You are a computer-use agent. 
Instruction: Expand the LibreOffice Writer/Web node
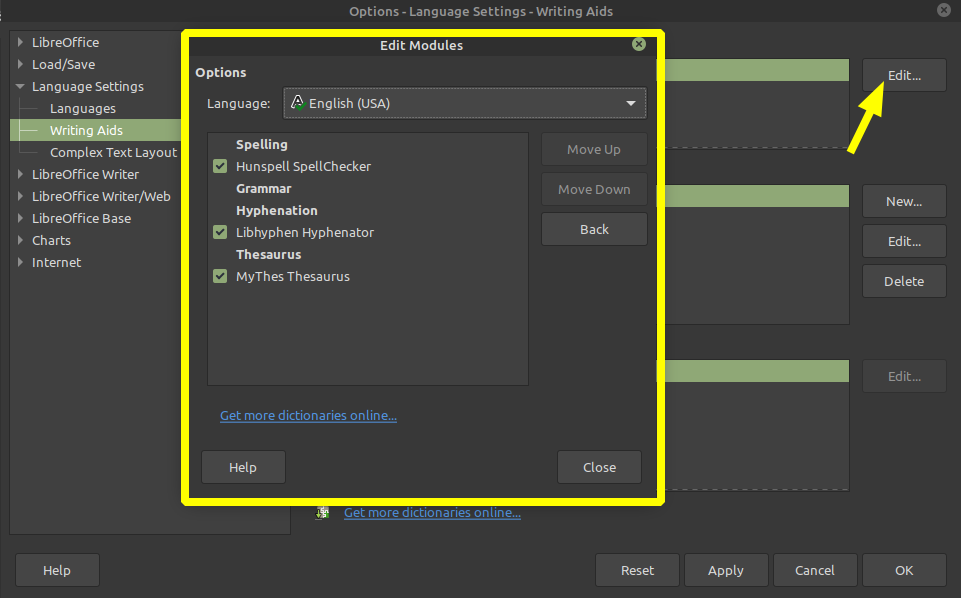click(x=20, y=197)
